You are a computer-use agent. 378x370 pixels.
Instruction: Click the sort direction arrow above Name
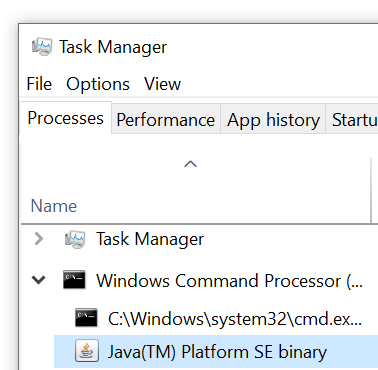point(191,164)
